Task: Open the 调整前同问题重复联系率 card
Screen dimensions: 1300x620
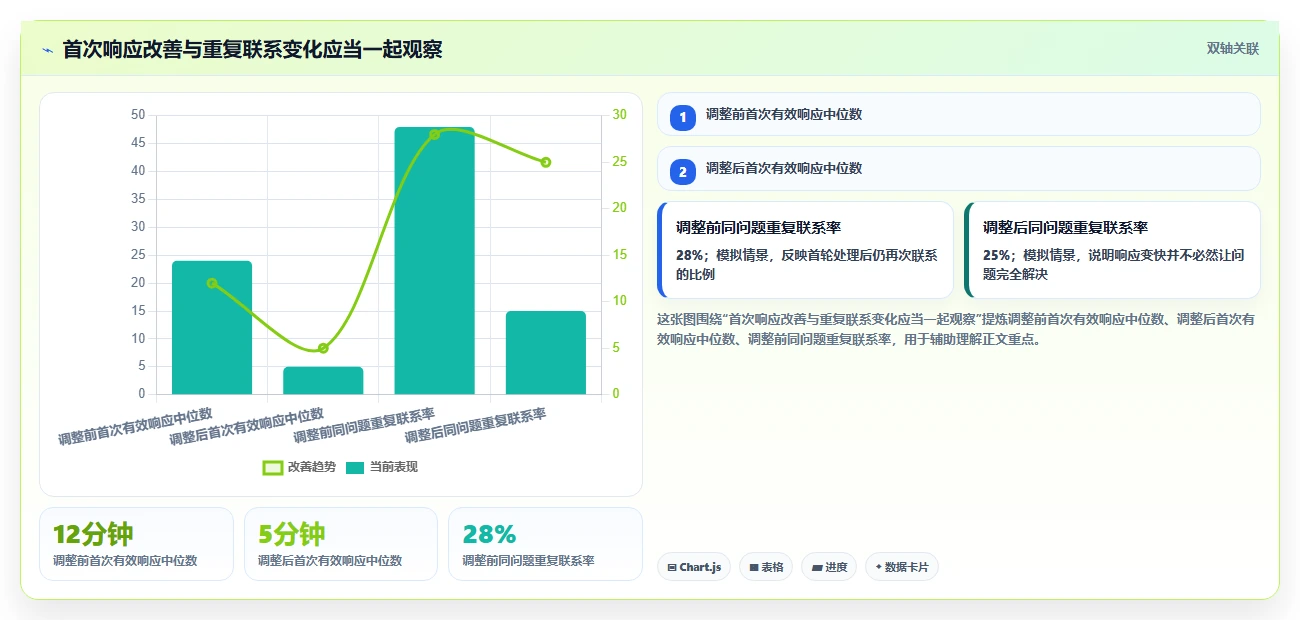Action: point(806,250)
